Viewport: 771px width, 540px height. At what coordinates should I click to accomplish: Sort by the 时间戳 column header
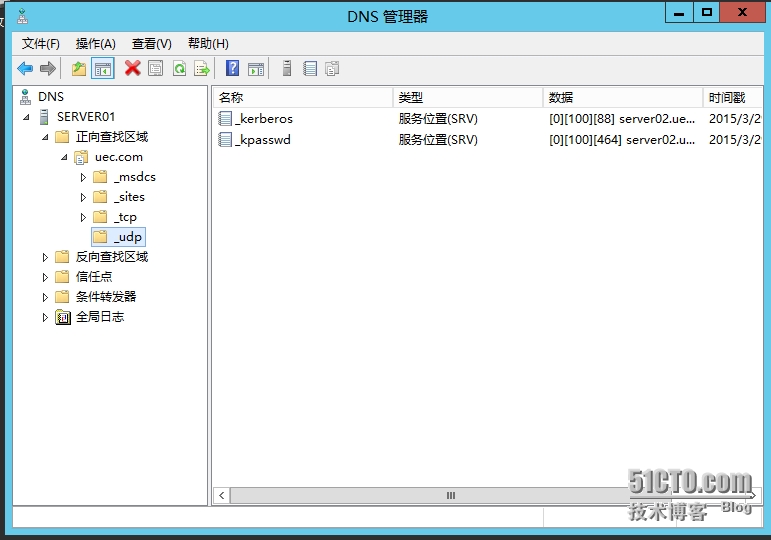point(733,97)
